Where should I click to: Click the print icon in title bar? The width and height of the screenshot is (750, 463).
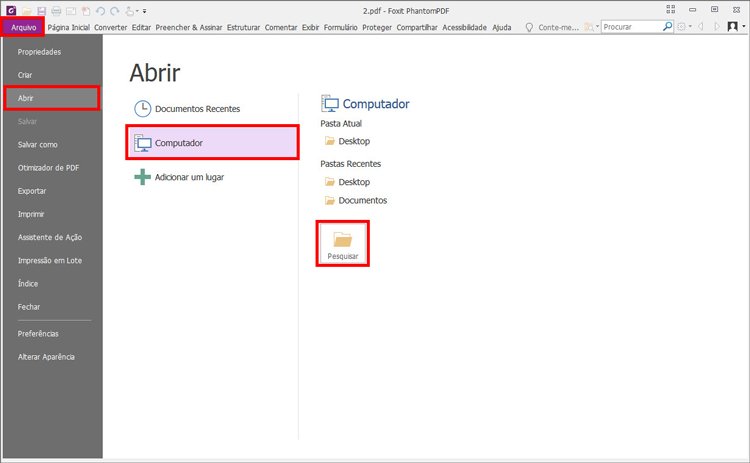point(56,11)
